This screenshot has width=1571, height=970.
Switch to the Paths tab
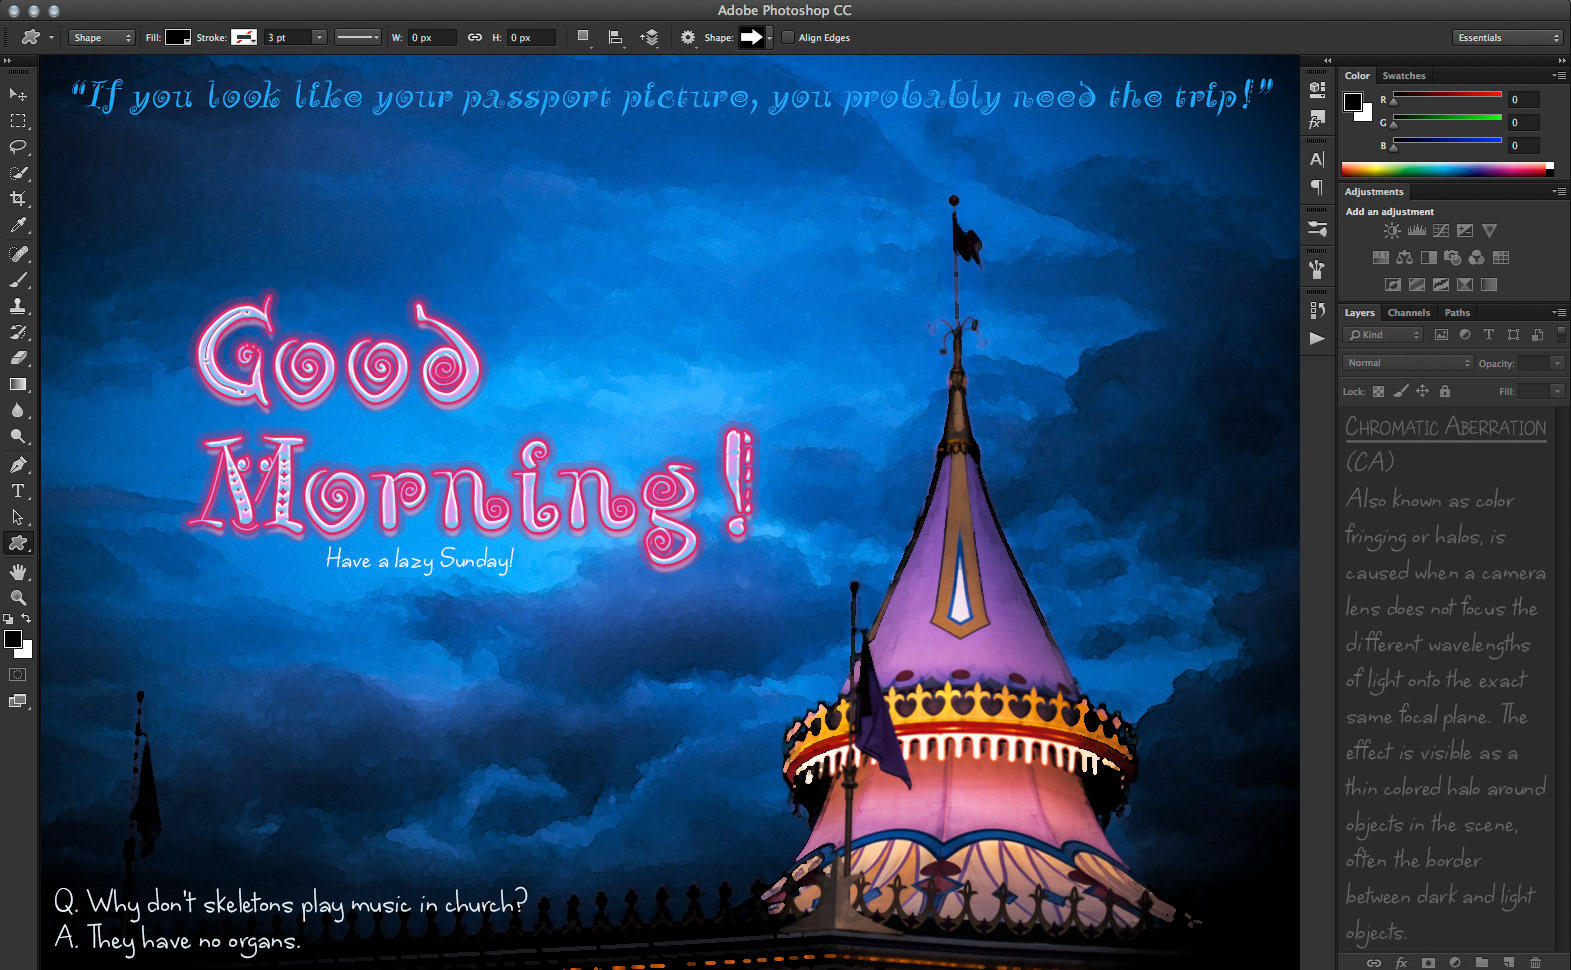(x=1457, y=313)
